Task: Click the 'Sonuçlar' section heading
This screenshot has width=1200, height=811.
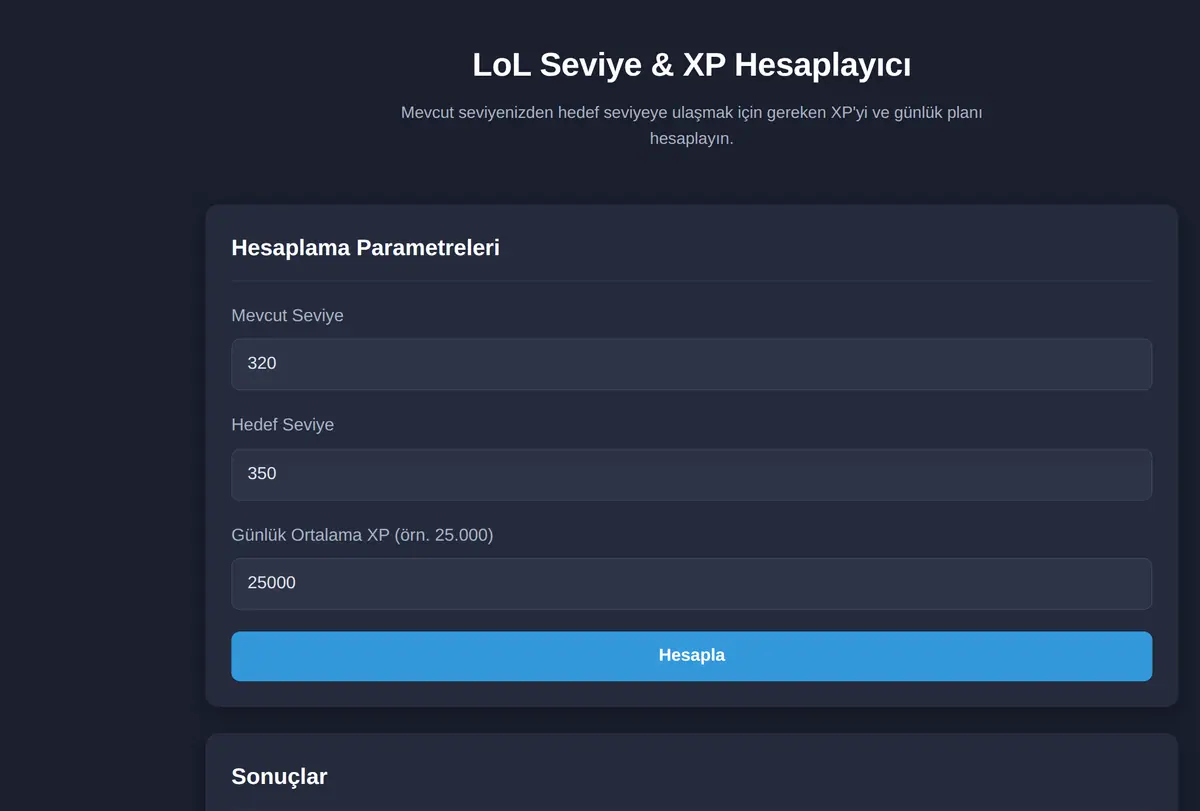Action: click(279, 776)
